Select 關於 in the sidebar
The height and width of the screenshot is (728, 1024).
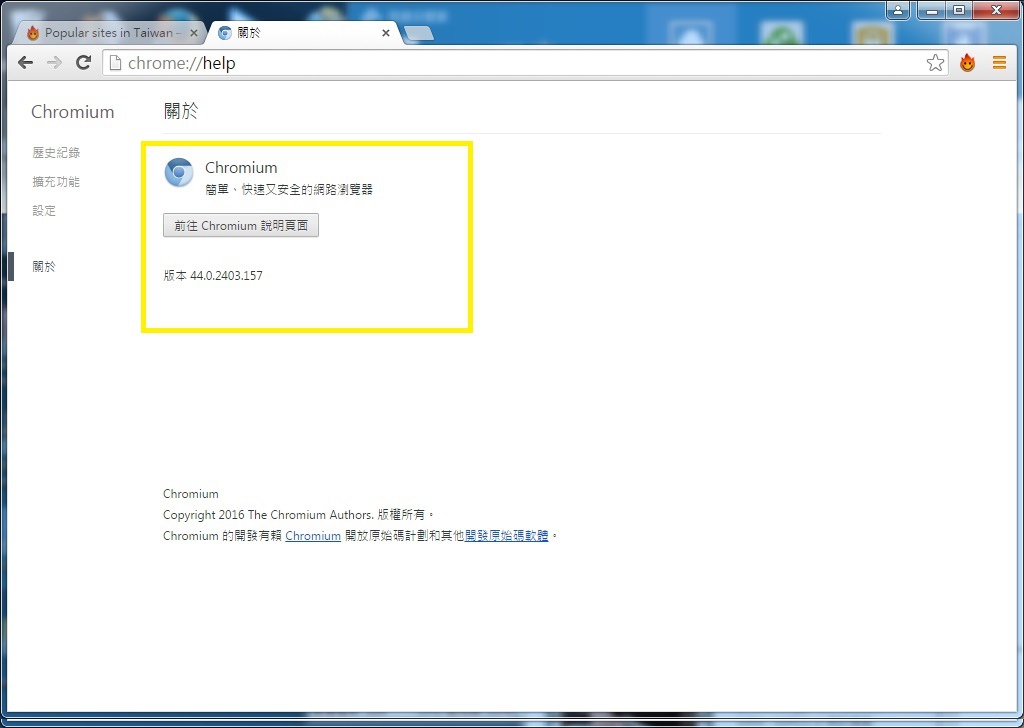coord(44,266)
